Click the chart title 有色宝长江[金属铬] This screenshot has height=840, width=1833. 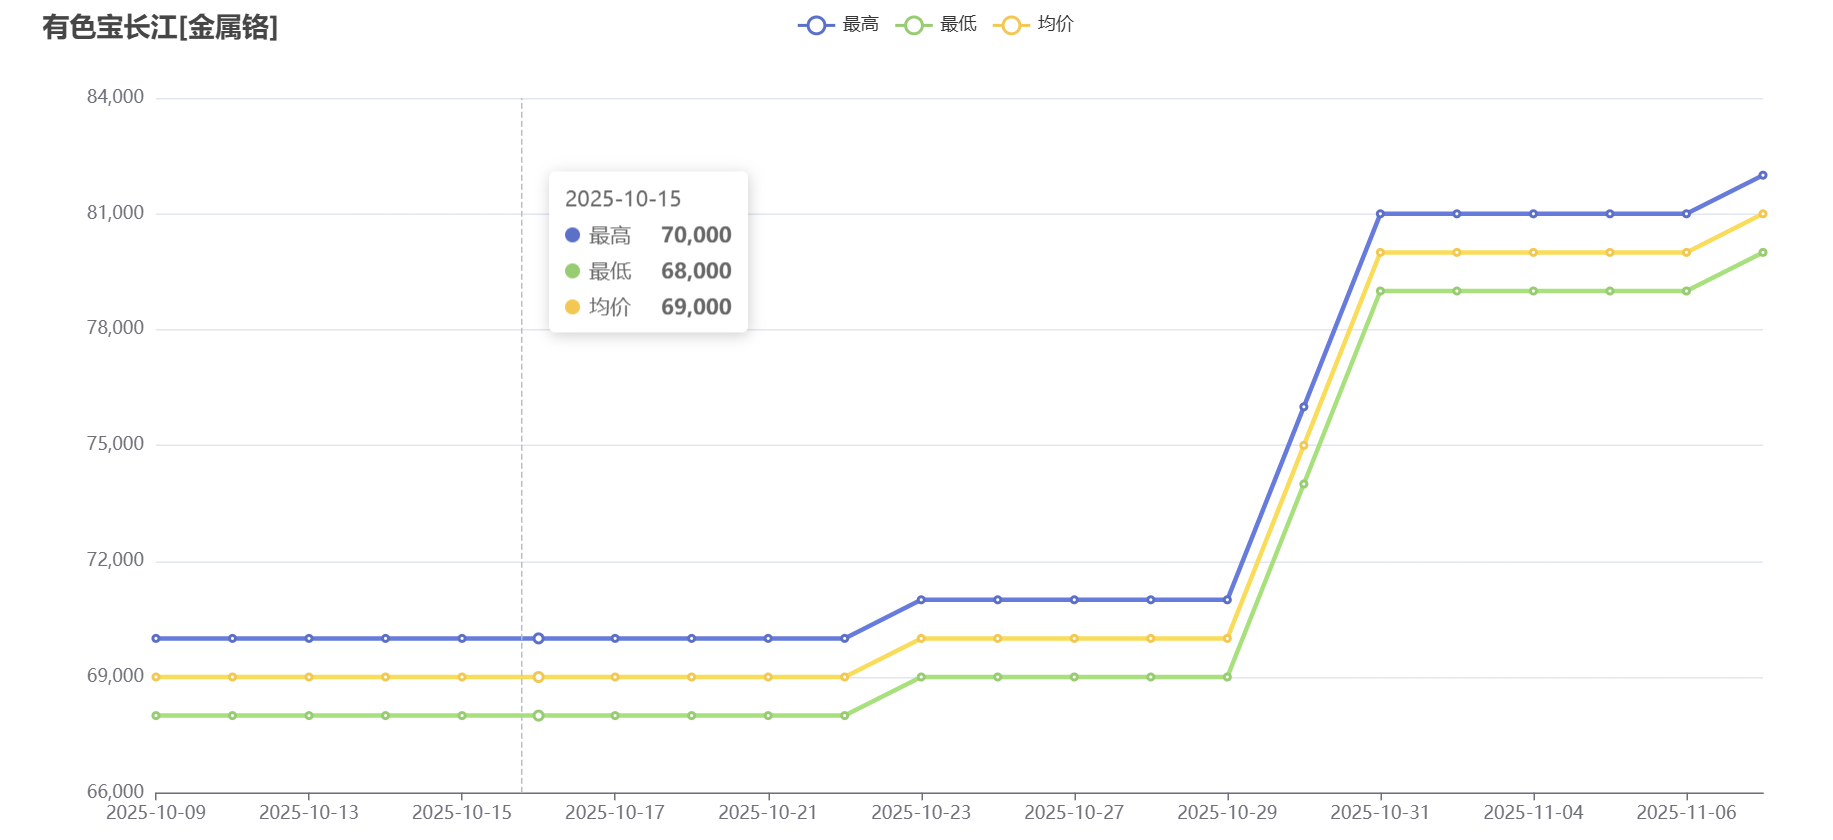pos(160,27)
